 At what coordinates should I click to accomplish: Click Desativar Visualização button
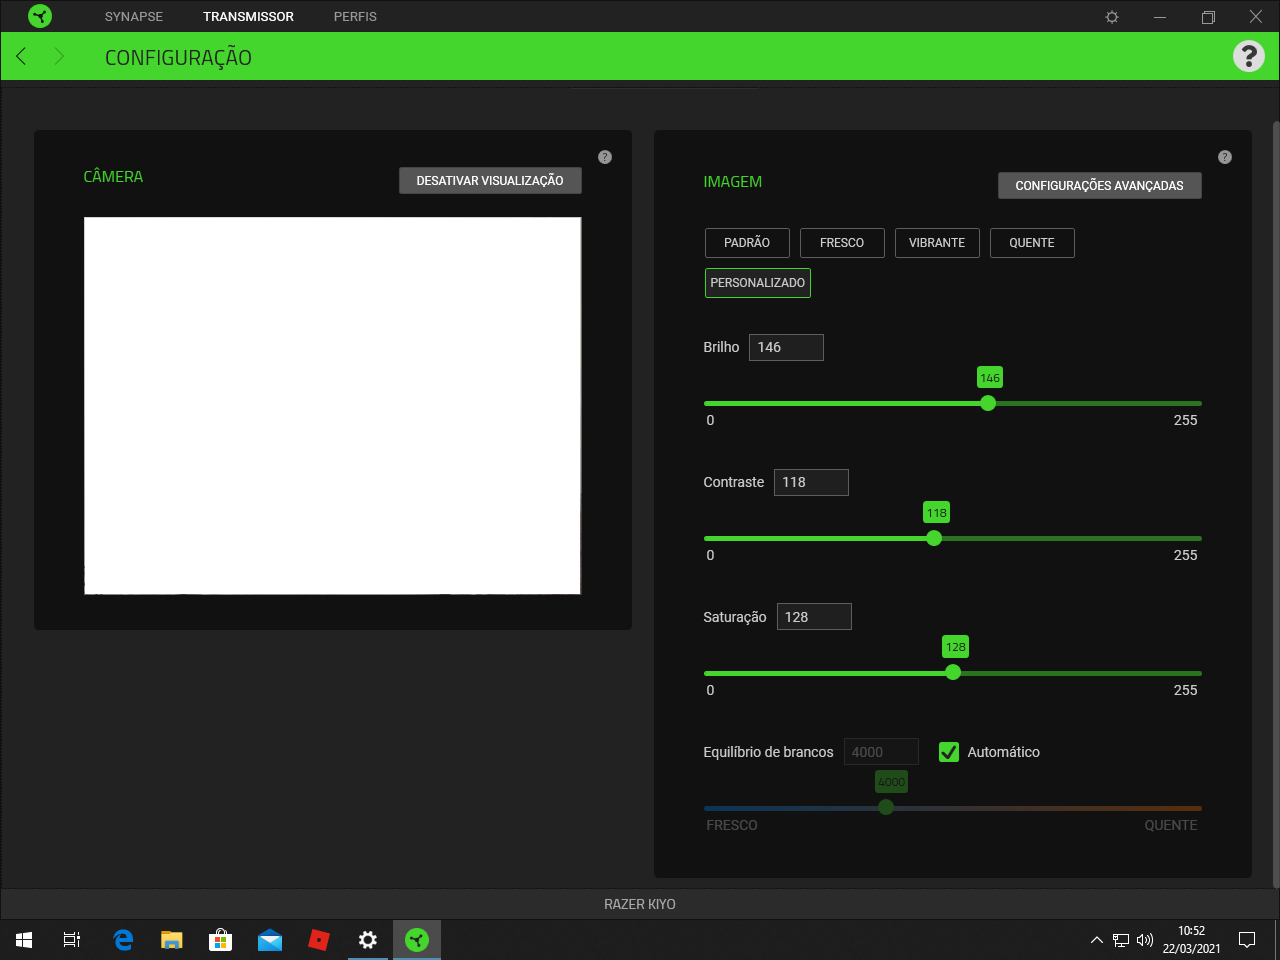(x=490, y=181)
